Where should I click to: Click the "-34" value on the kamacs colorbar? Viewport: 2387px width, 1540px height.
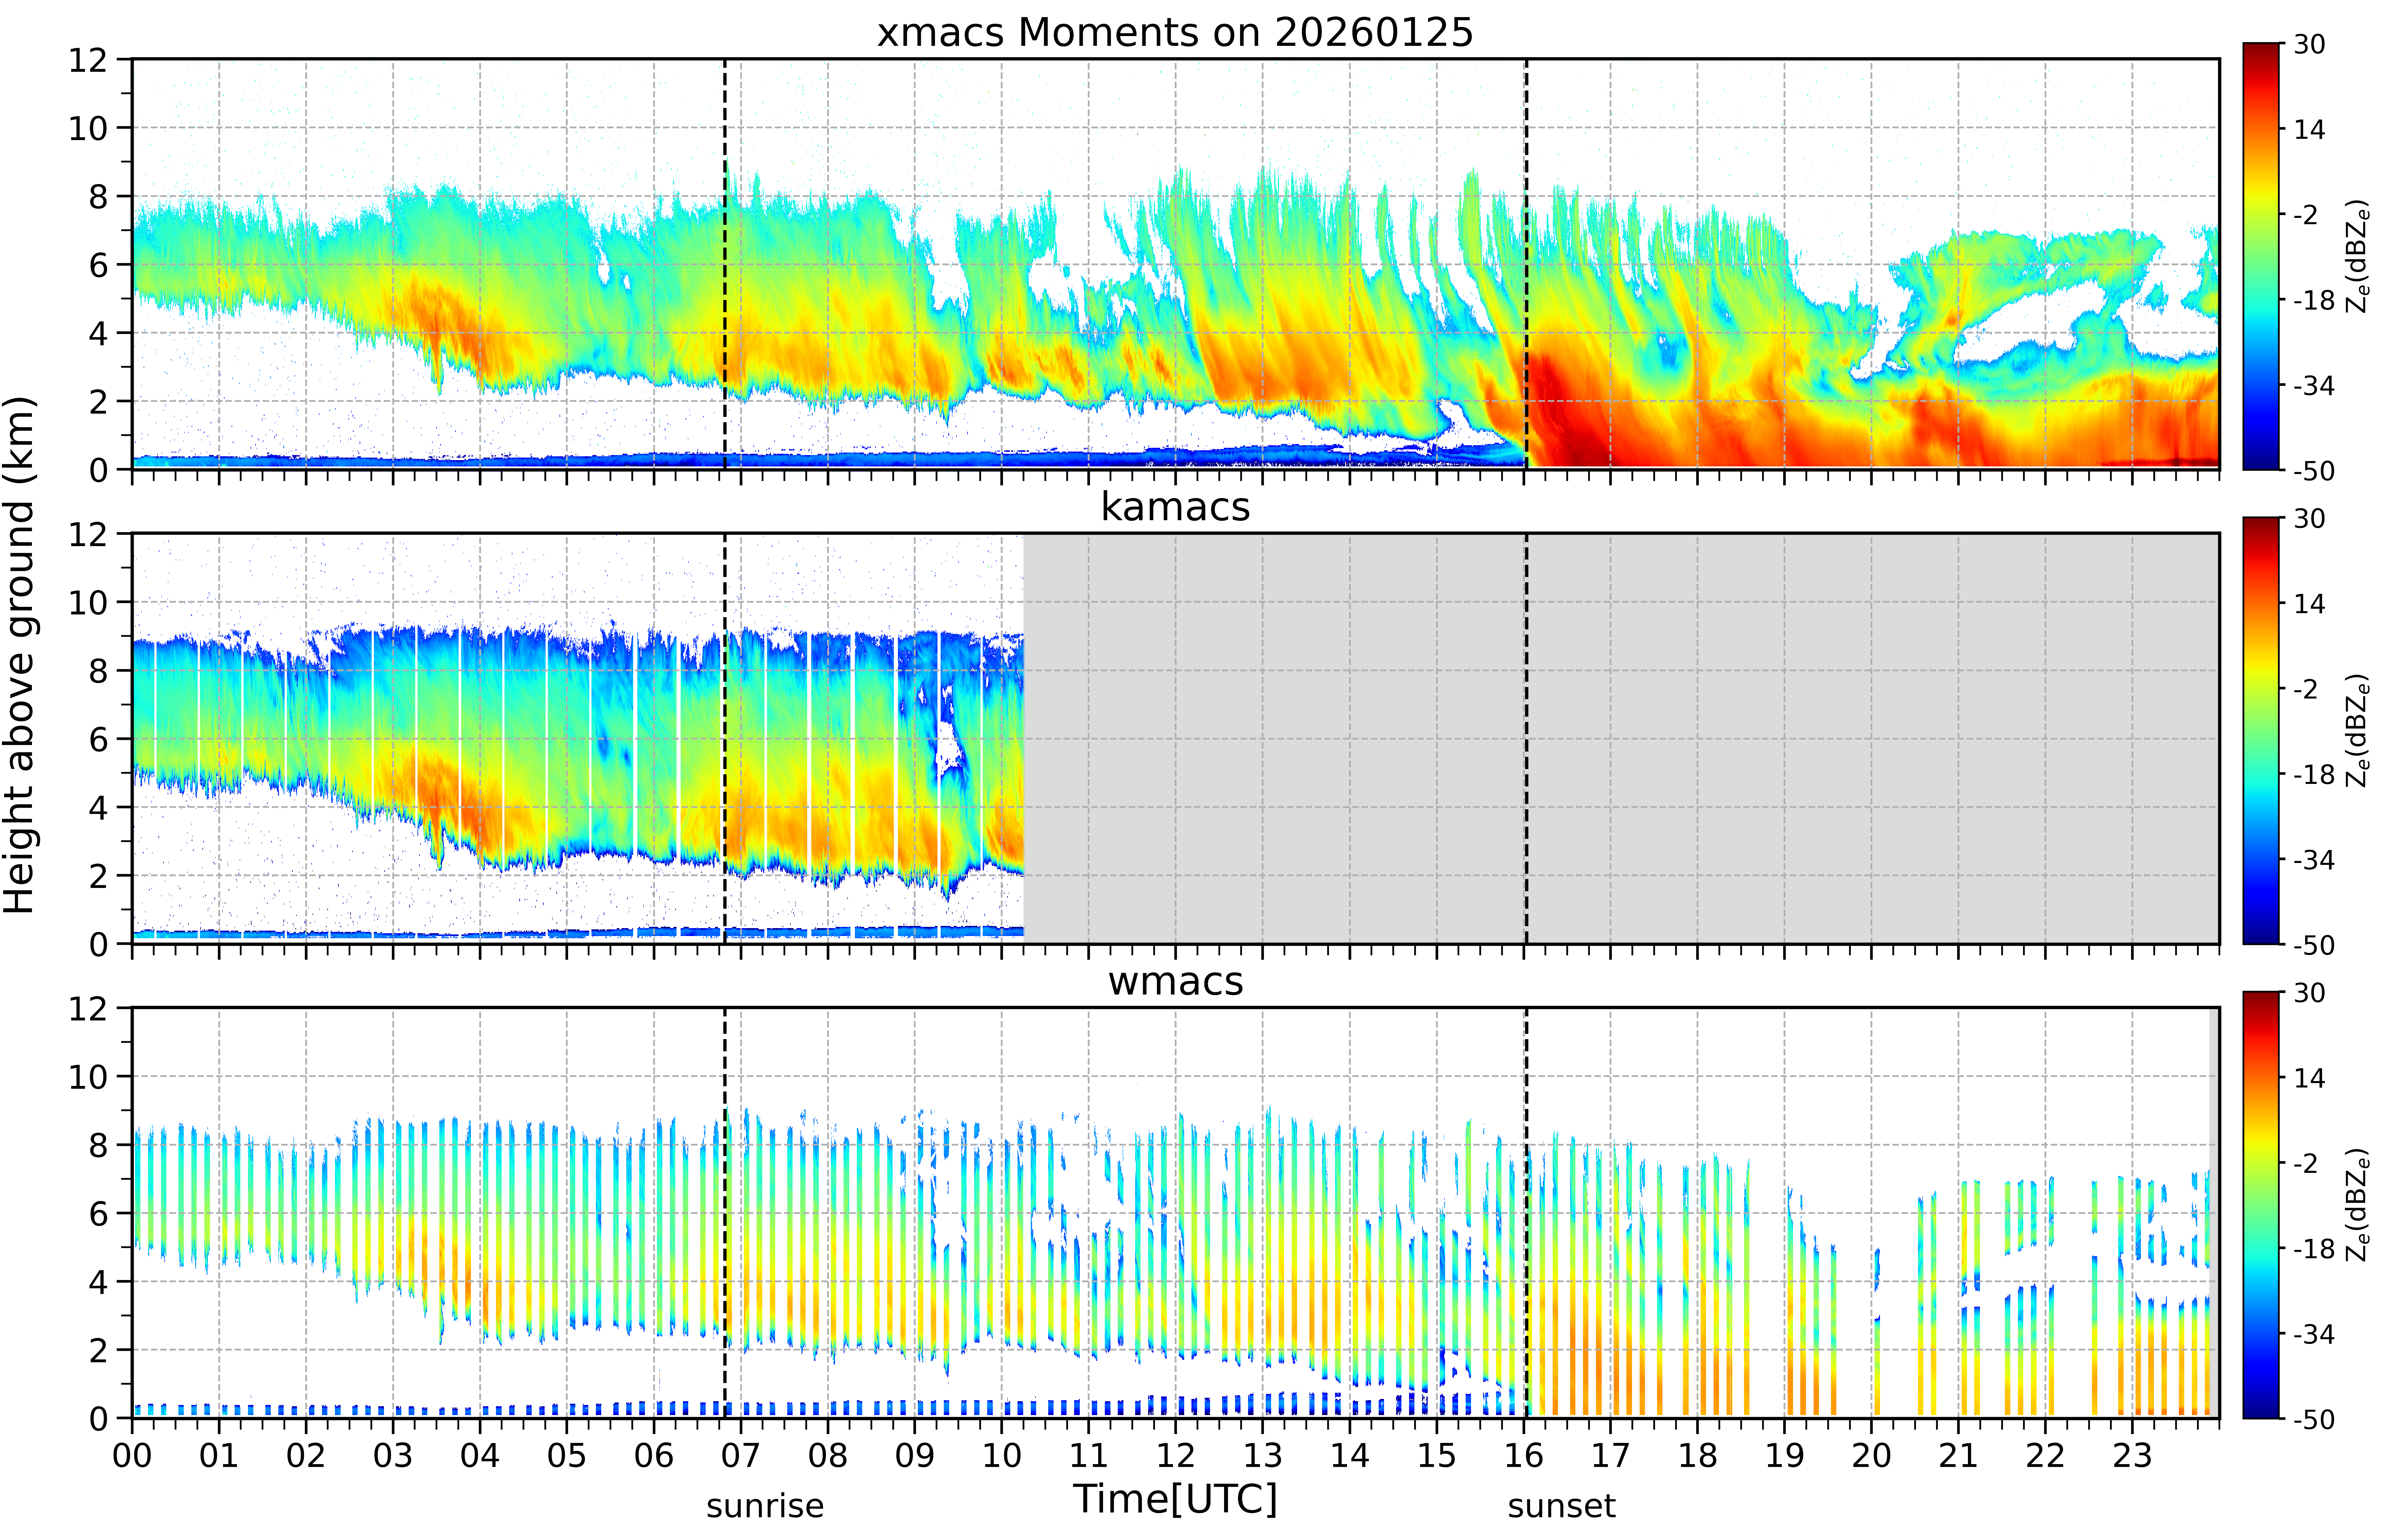[x=2314, y=860]
